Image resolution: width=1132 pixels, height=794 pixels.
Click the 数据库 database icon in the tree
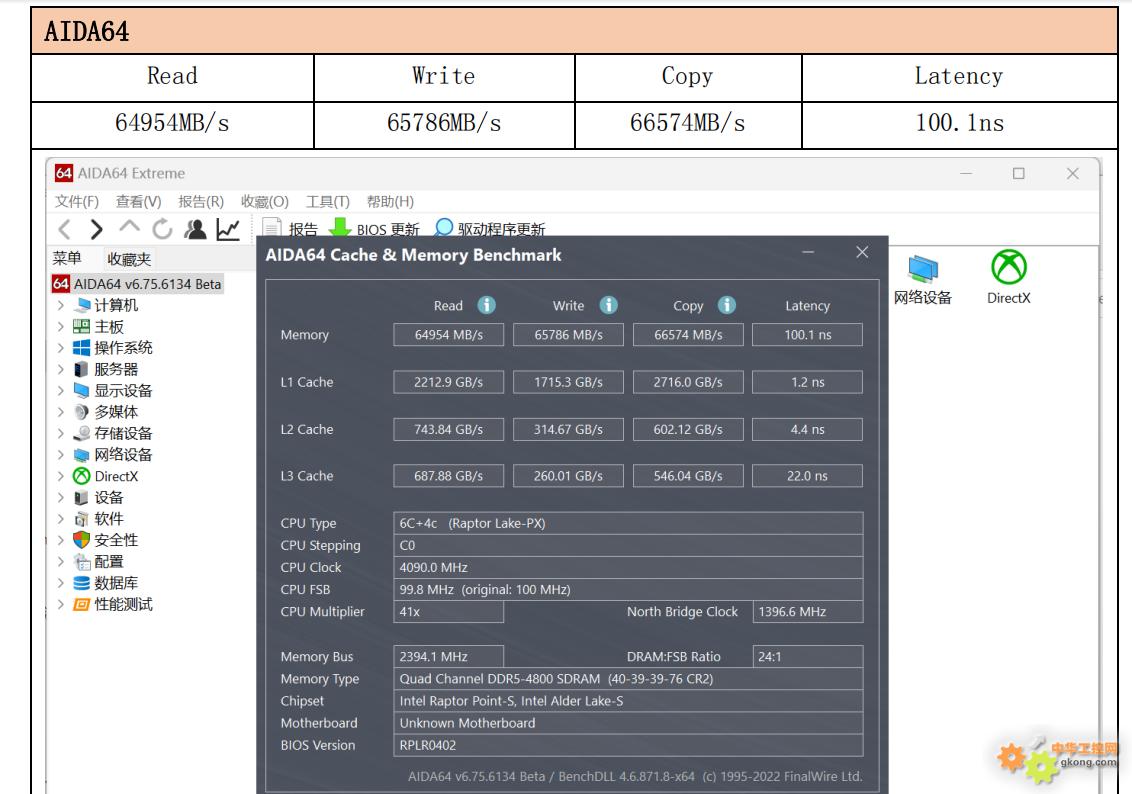coord(82,583)
